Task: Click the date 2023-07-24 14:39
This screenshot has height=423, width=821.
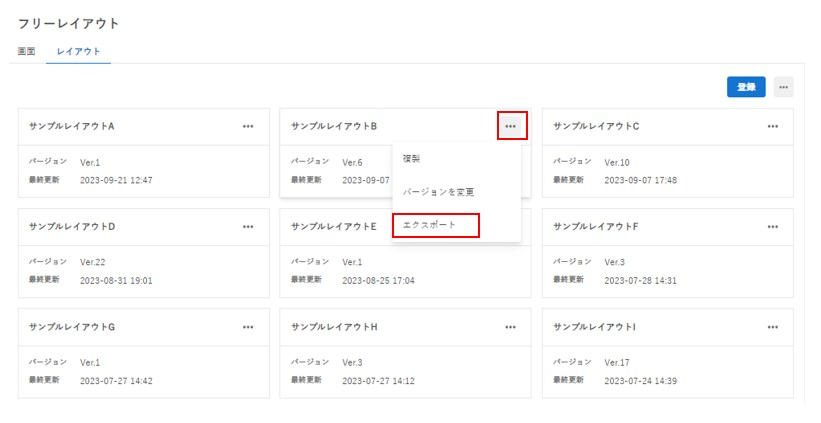Action: tap(641, 381)
